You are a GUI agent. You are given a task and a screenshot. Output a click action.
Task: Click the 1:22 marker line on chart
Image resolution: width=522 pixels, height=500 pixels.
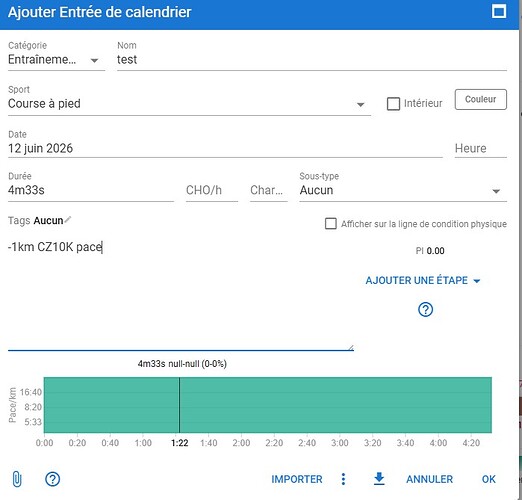[179, 405]
